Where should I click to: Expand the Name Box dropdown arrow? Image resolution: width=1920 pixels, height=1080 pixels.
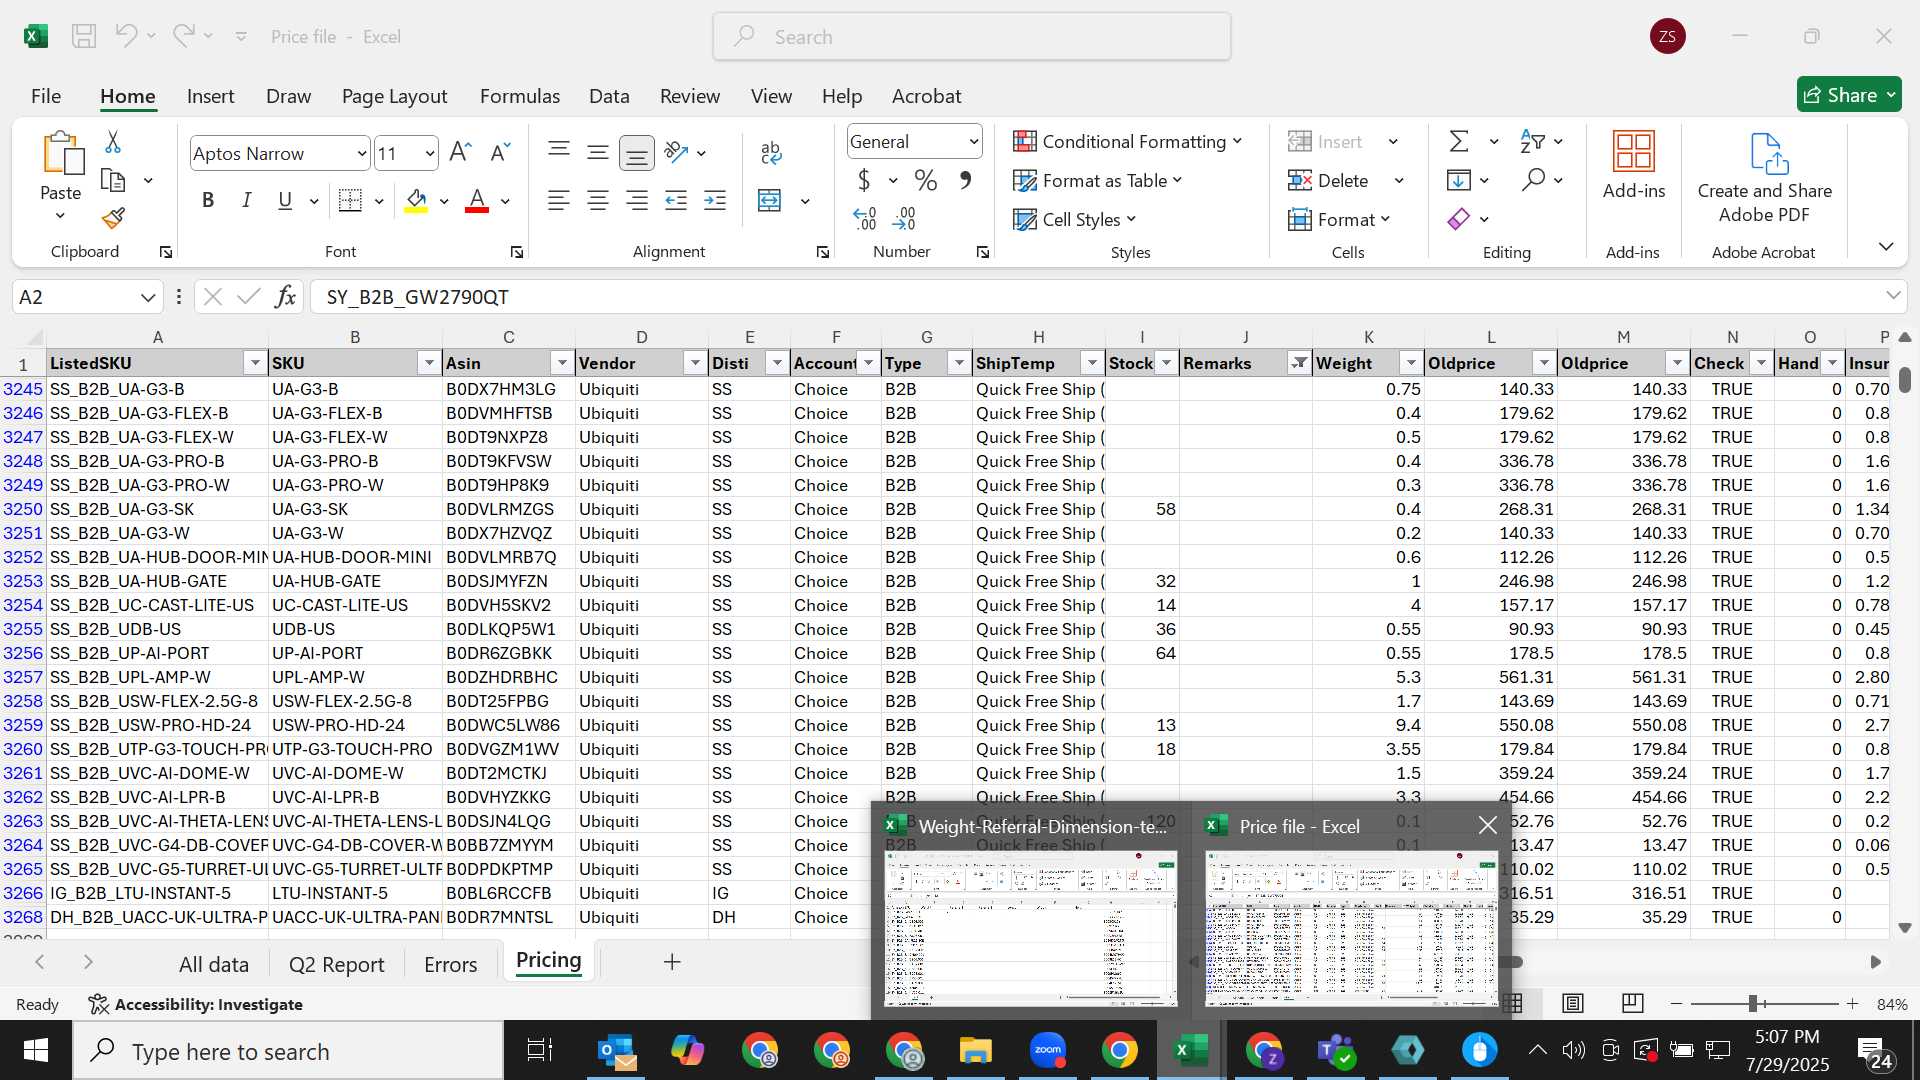coord(148,297)
